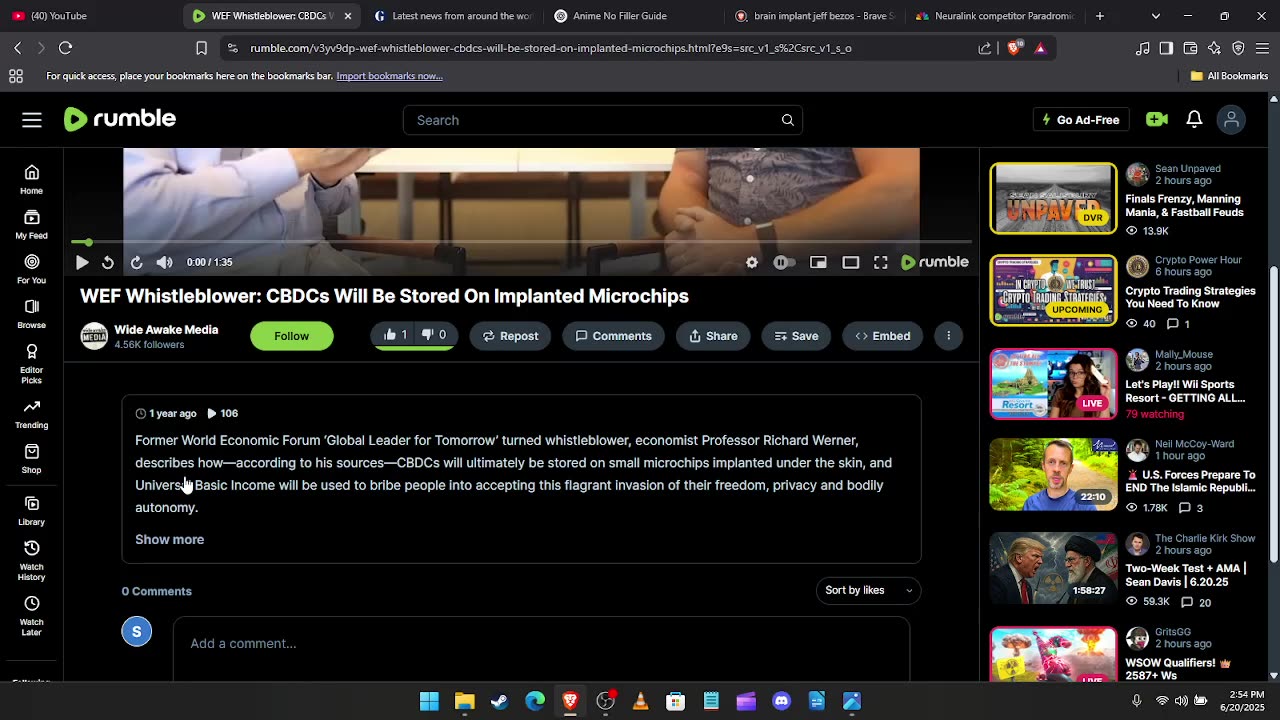Rewind the video with back arrow
1280x720 pixels.
(108, 262)
